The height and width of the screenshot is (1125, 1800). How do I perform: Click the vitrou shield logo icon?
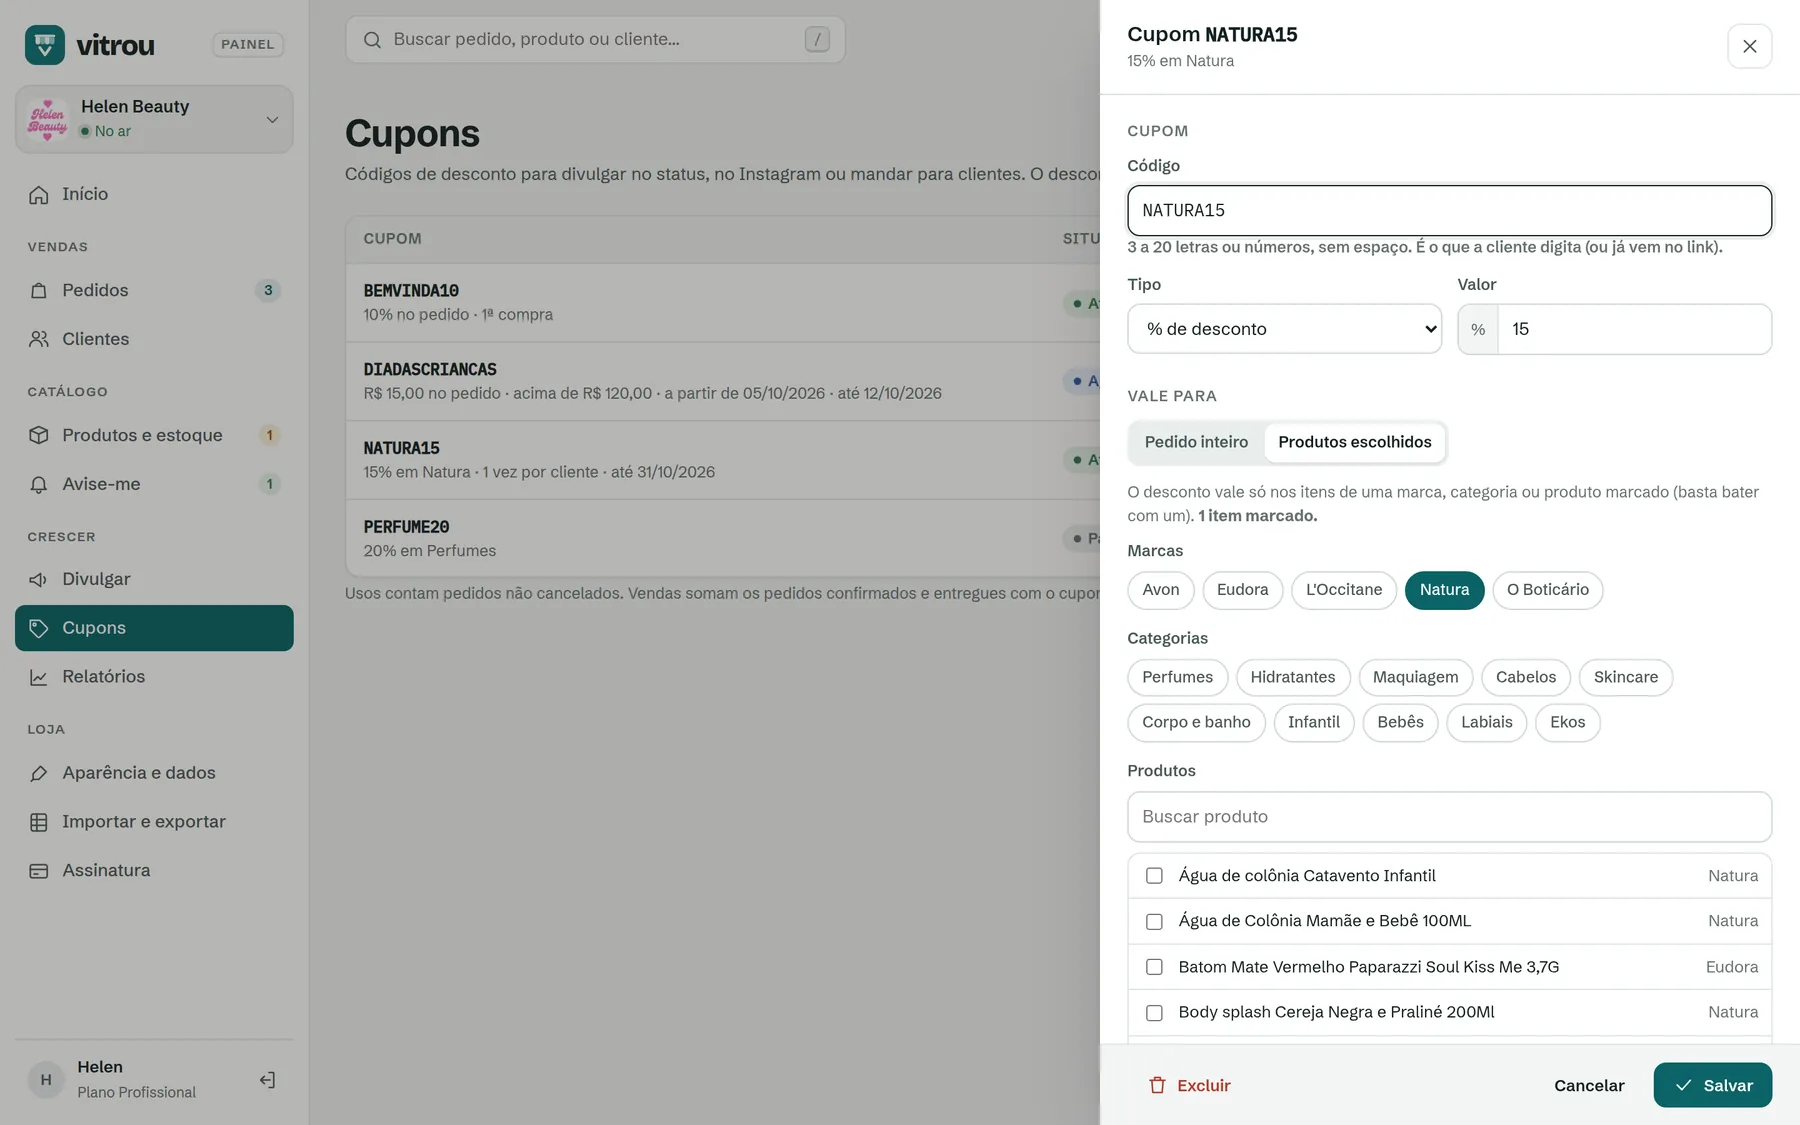tap(45, 45)
